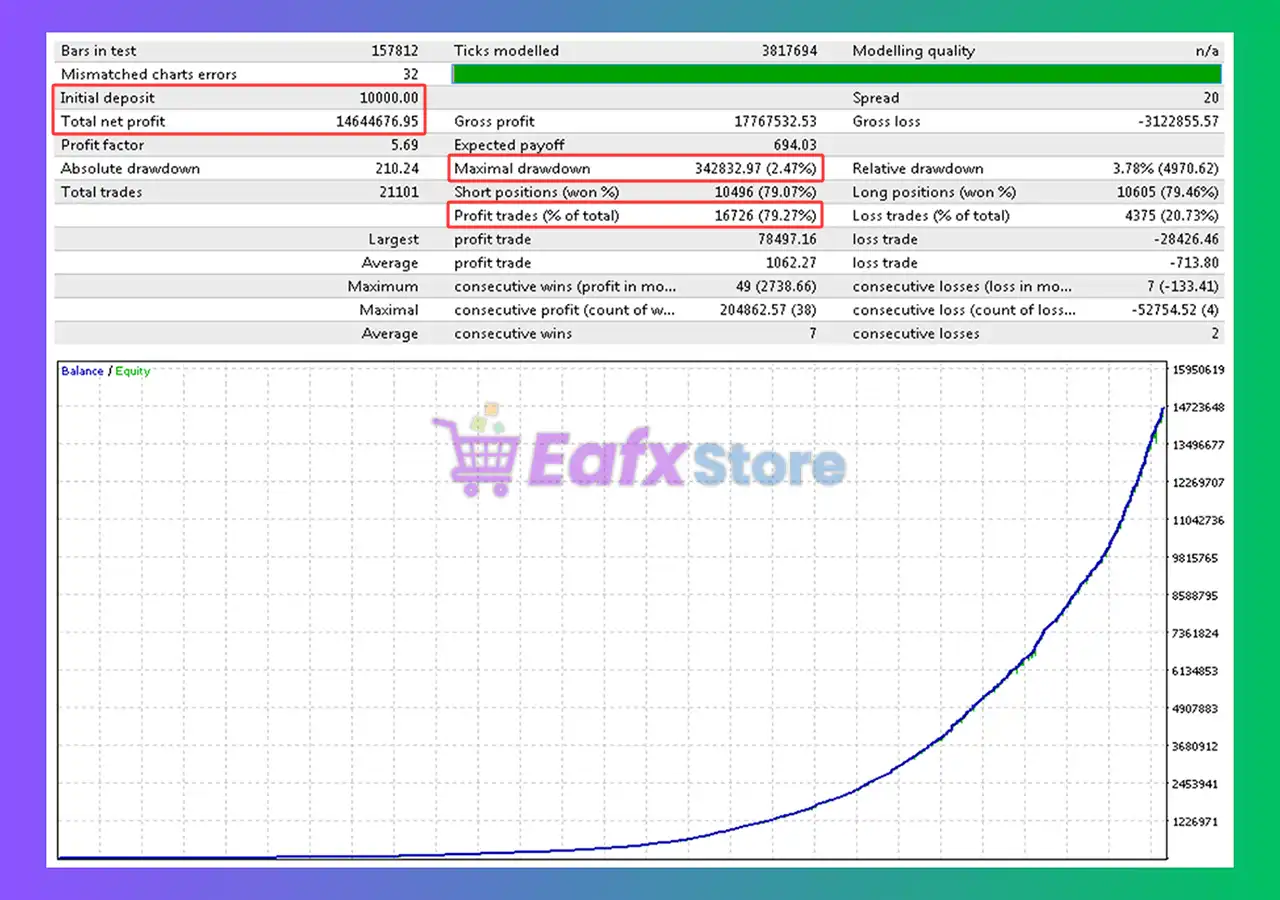Click the blue Balance legend label

coord(82,371)
